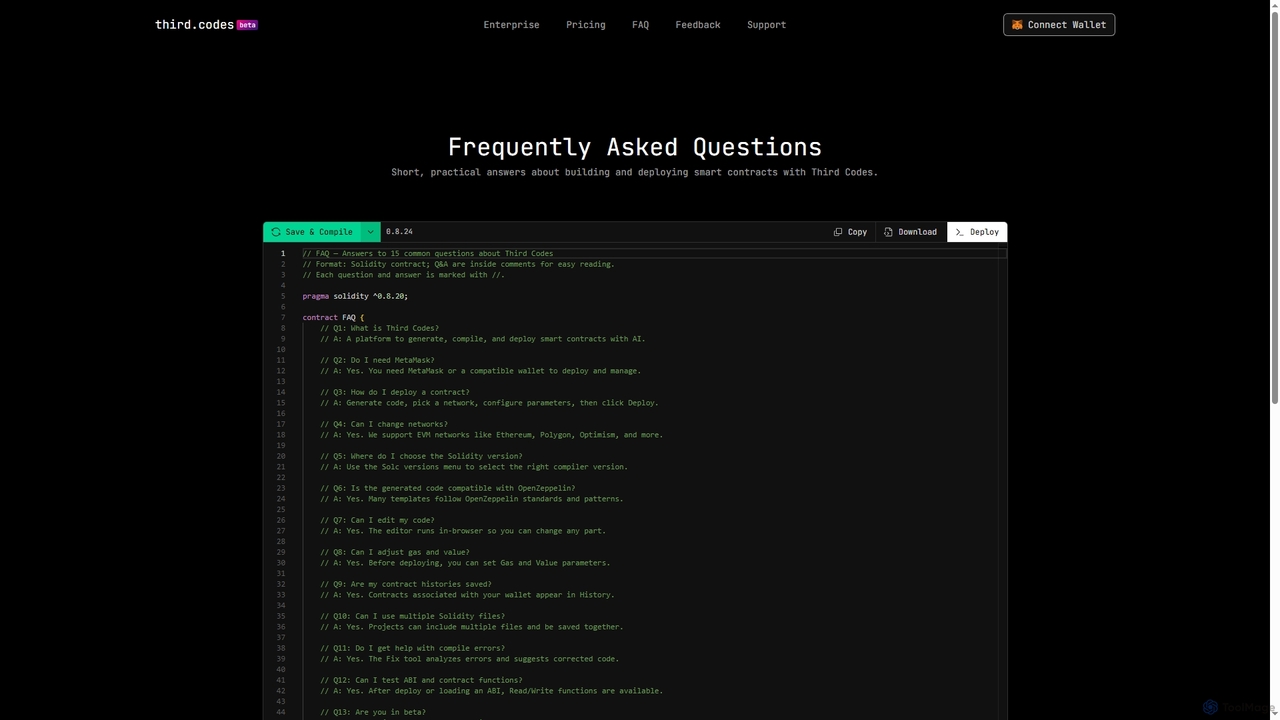The image size is (1280, 720).
Task: Click the beta badge next to logo
Action: [x=247, y=25]
